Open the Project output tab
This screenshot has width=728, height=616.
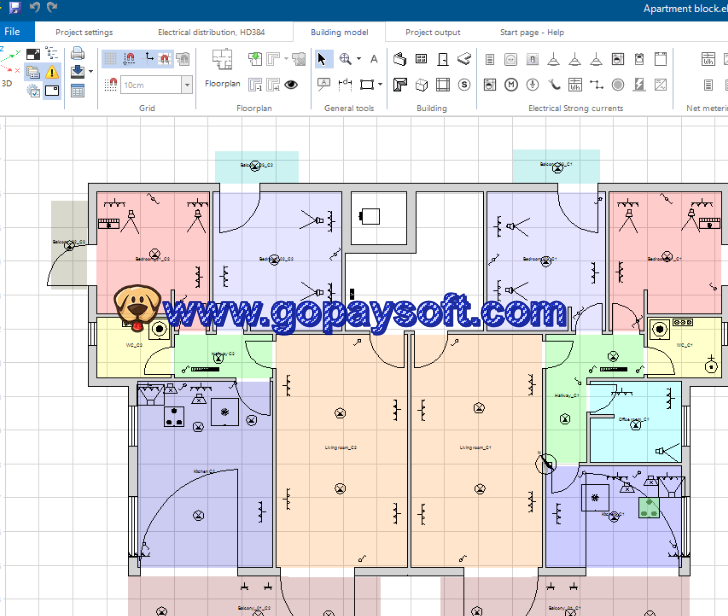(433, 32)
